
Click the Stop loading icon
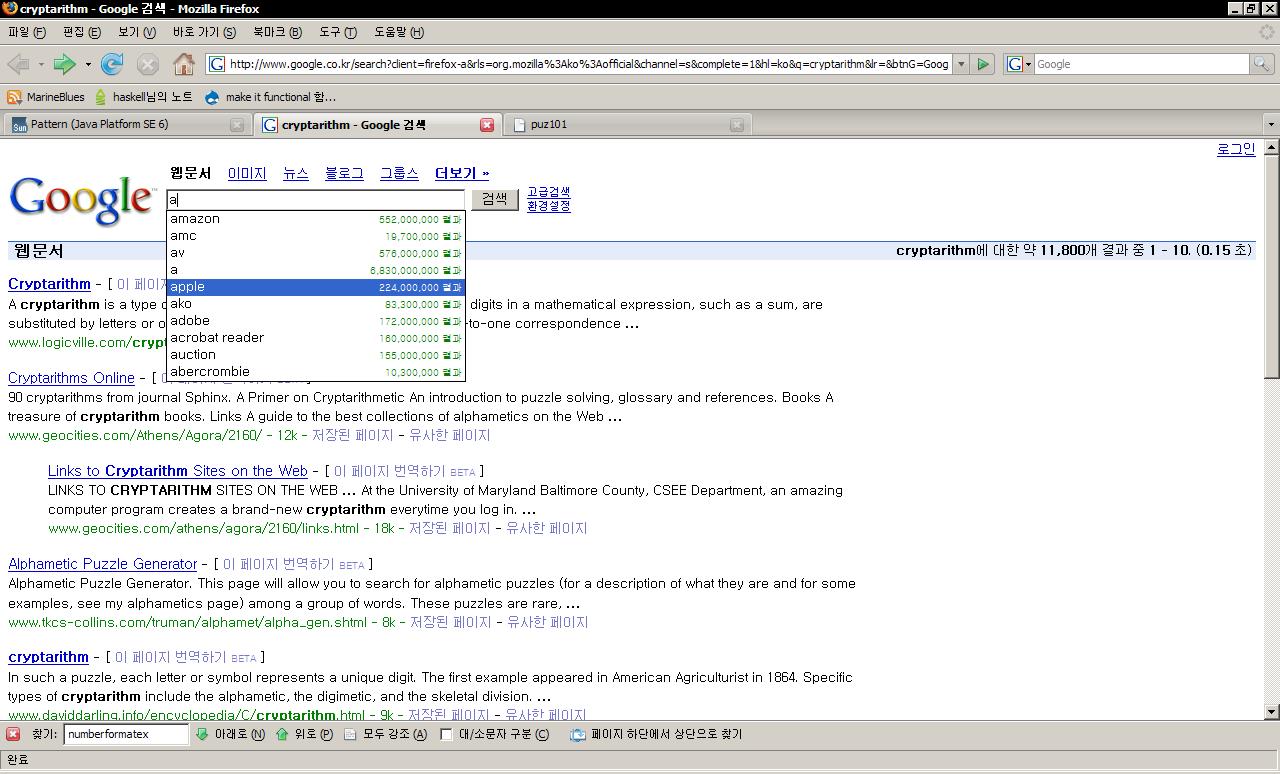(x=147, y=64)
